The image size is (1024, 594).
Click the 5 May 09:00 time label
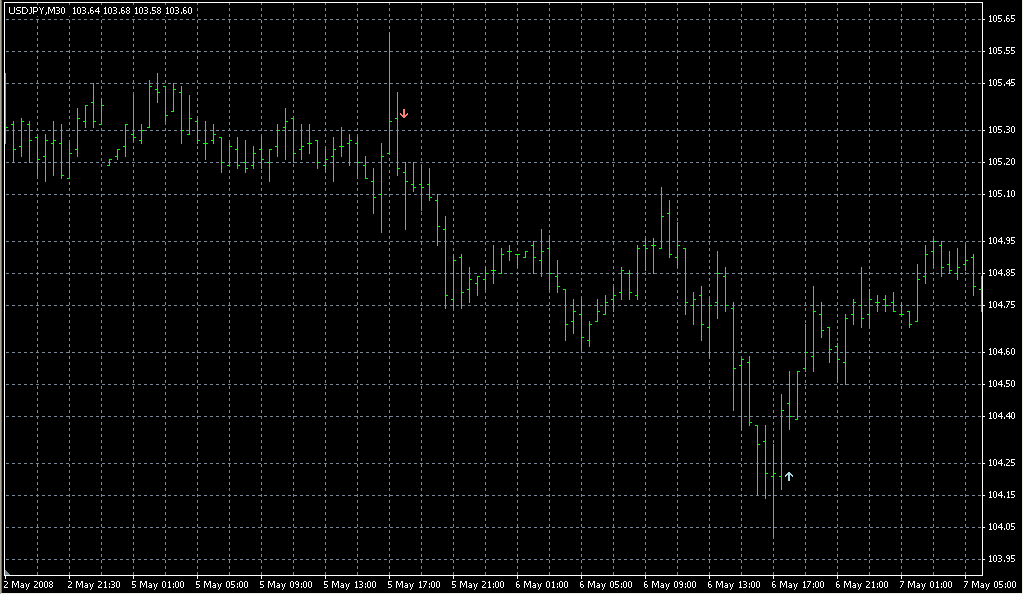(x=286, y=584)
